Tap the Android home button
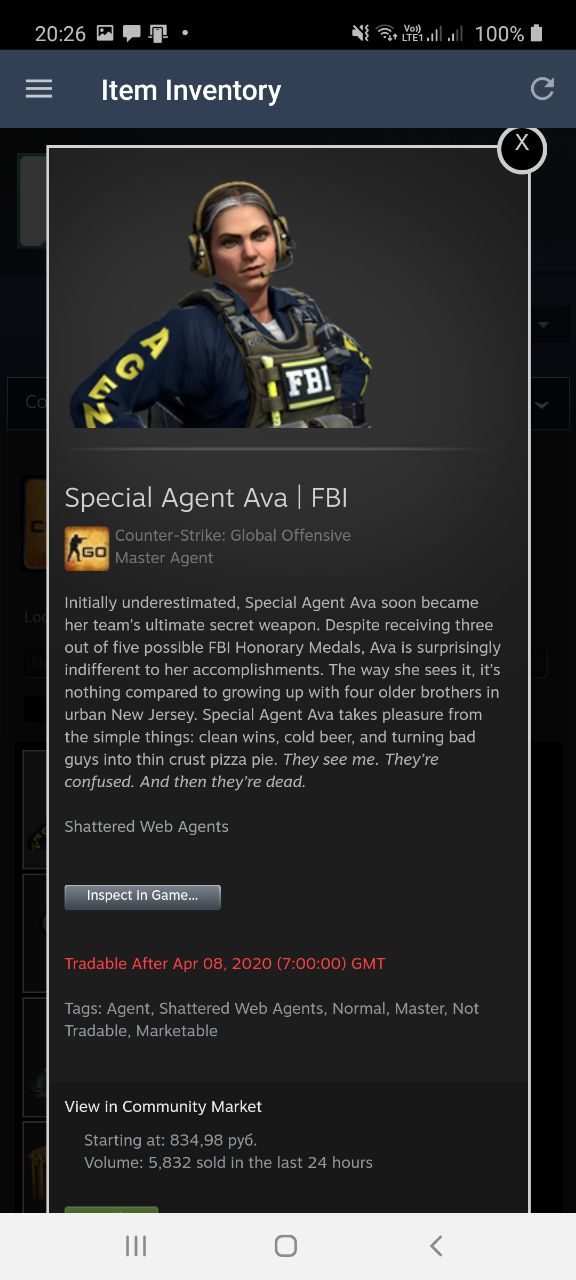Screen dimensions: 576x1280 [x=286, y=1245]
